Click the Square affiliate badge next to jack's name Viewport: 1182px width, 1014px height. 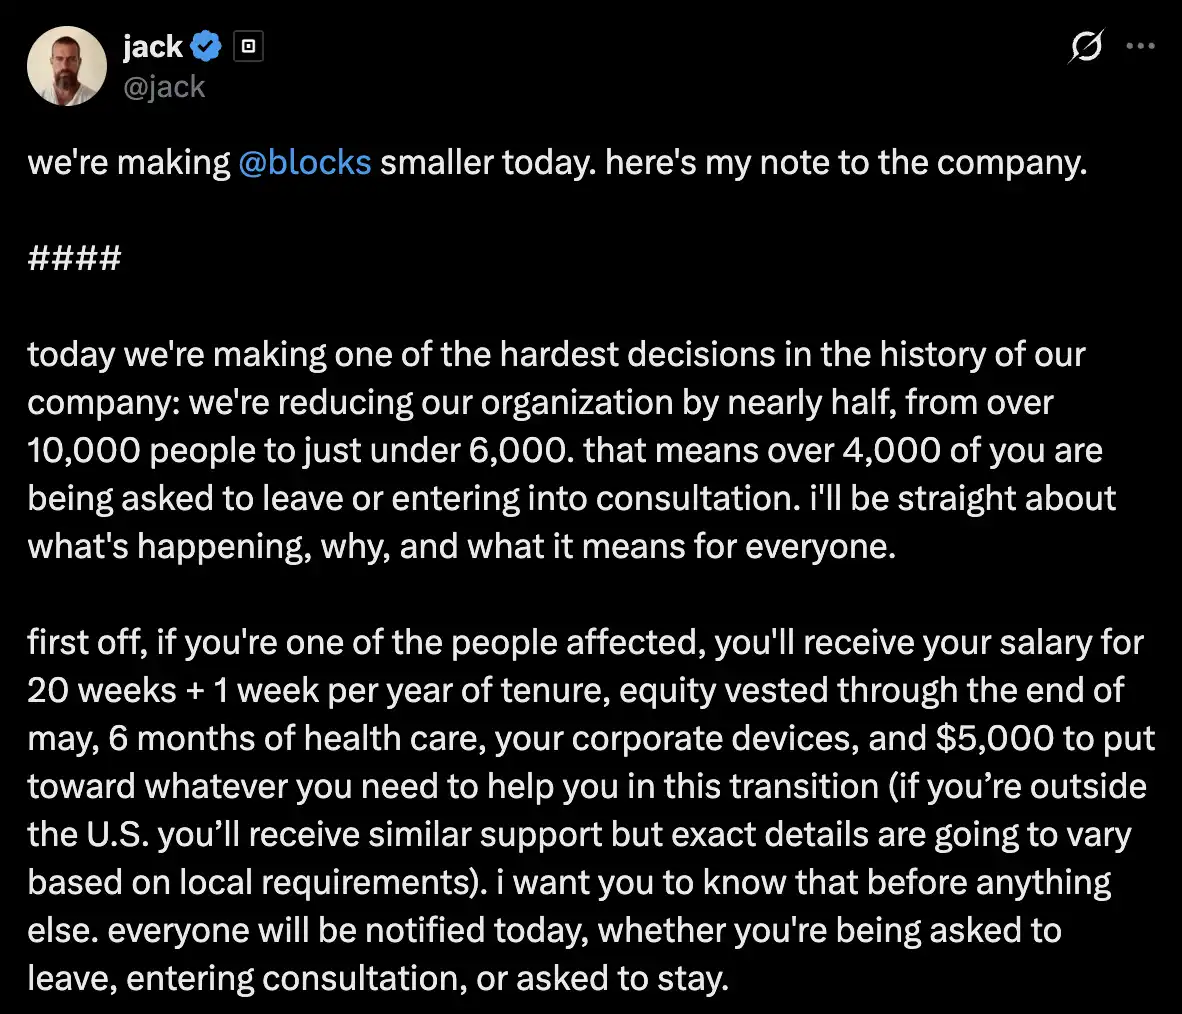click(247, 46)
